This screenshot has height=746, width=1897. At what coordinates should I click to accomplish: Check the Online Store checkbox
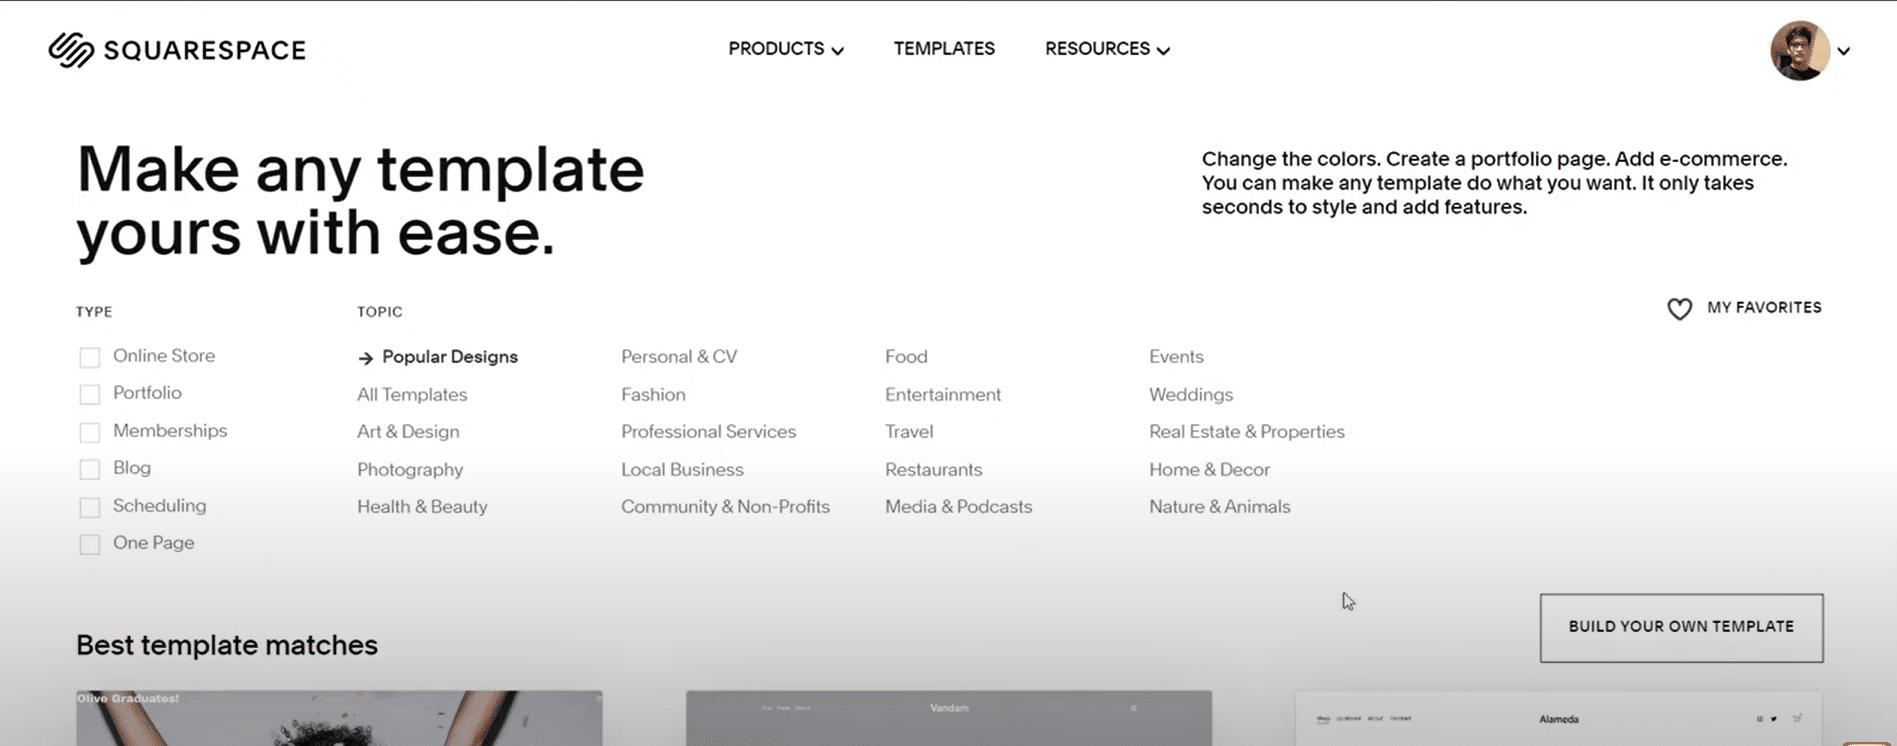90,357
